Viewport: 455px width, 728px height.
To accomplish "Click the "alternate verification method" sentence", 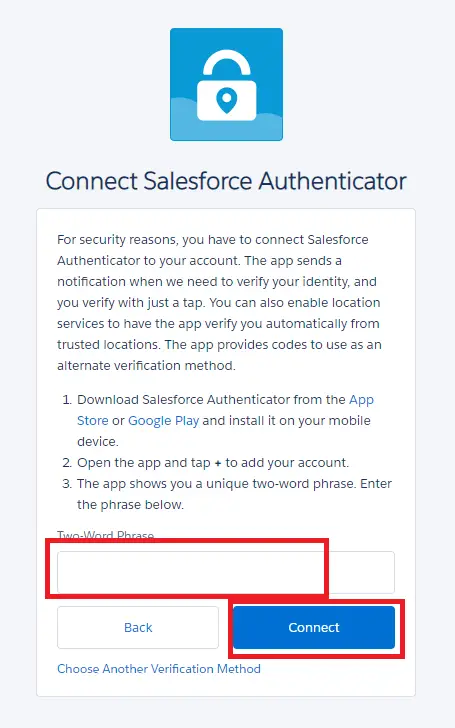I will tap(146, 365).
